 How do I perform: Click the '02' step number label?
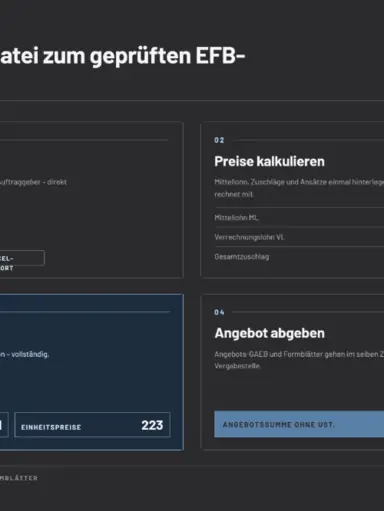[x=219, y=140]
